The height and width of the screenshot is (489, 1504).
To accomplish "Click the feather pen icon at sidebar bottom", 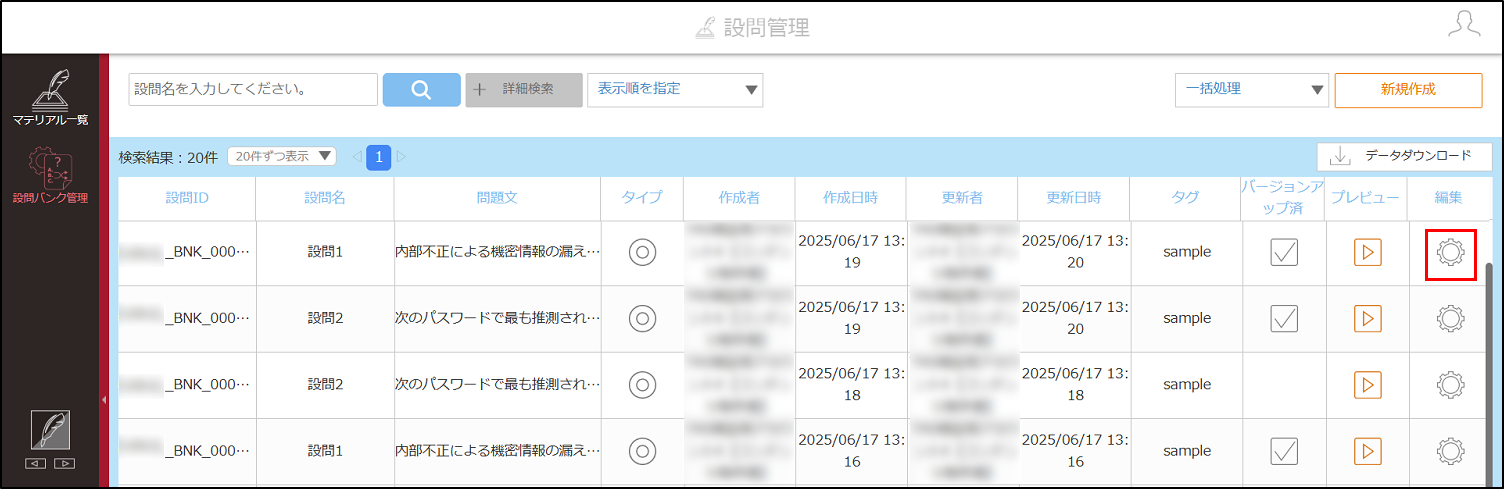I will pyautogui.click(x=50, y=430).
